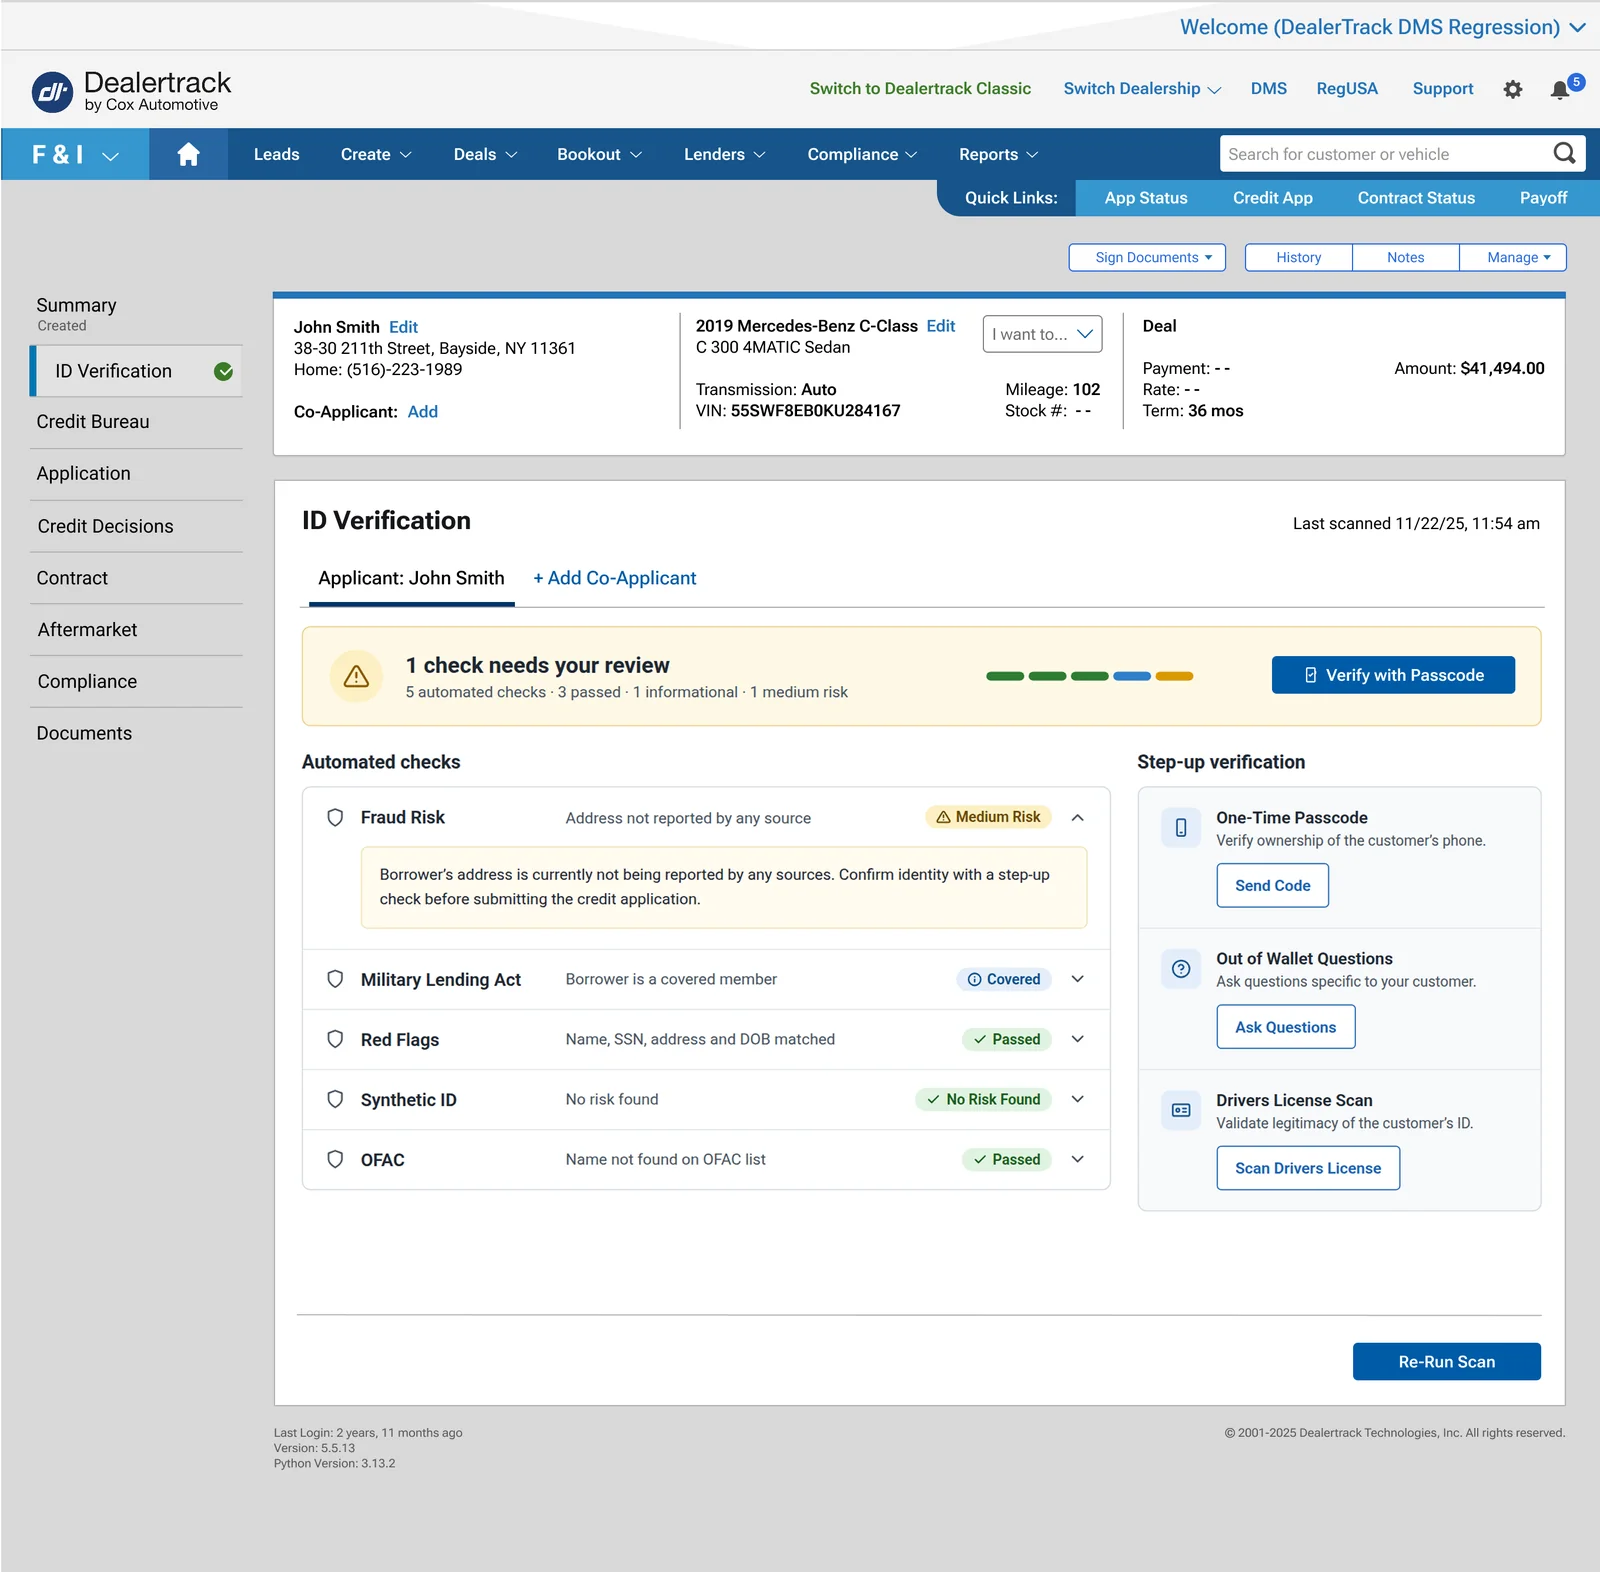Click the Red Flags shield icon
The height and width of the screenshot is (1572, 1600).
(x=336, y=1039)
